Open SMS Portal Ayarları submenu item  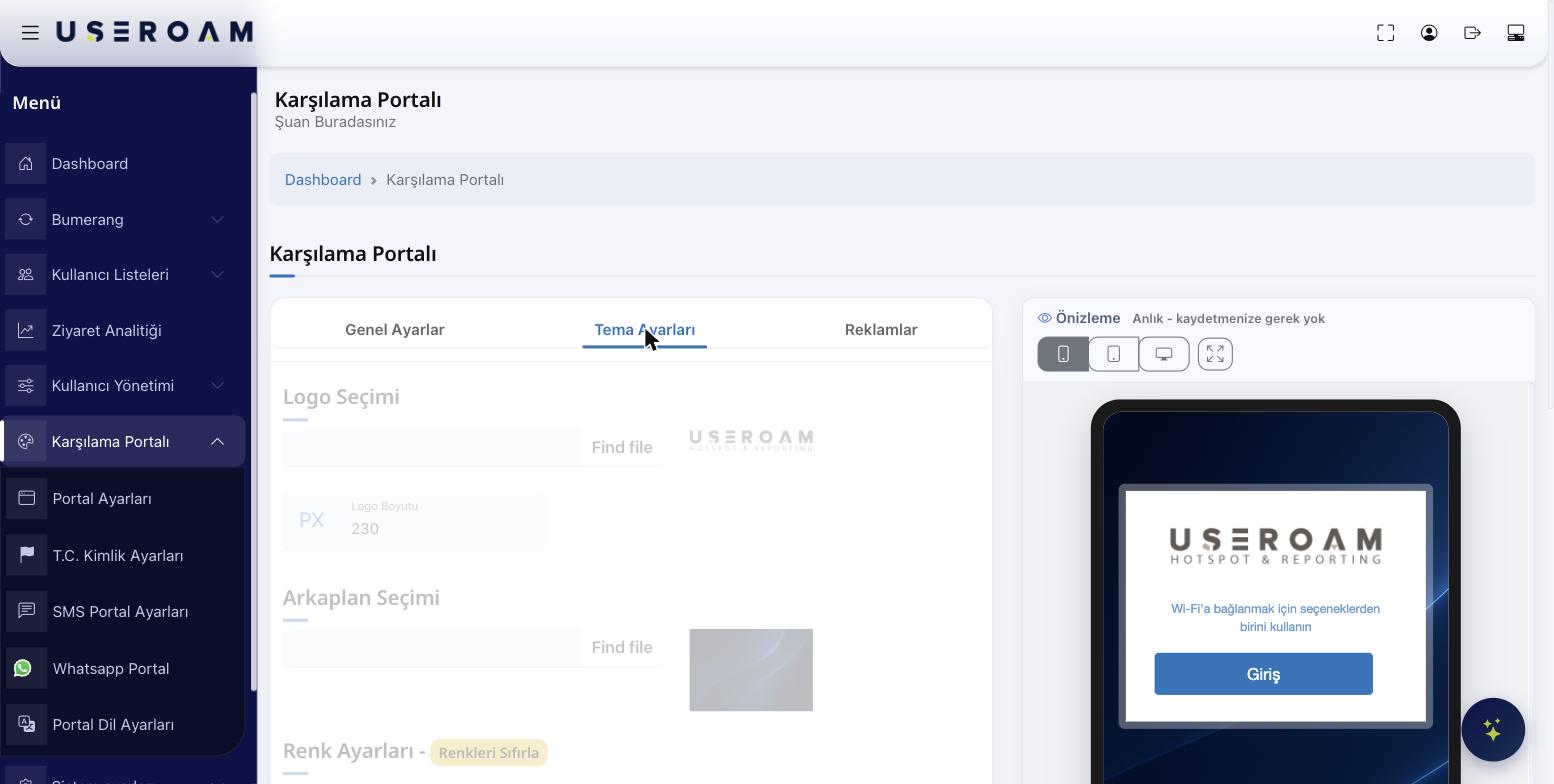(x=120, y=611)
